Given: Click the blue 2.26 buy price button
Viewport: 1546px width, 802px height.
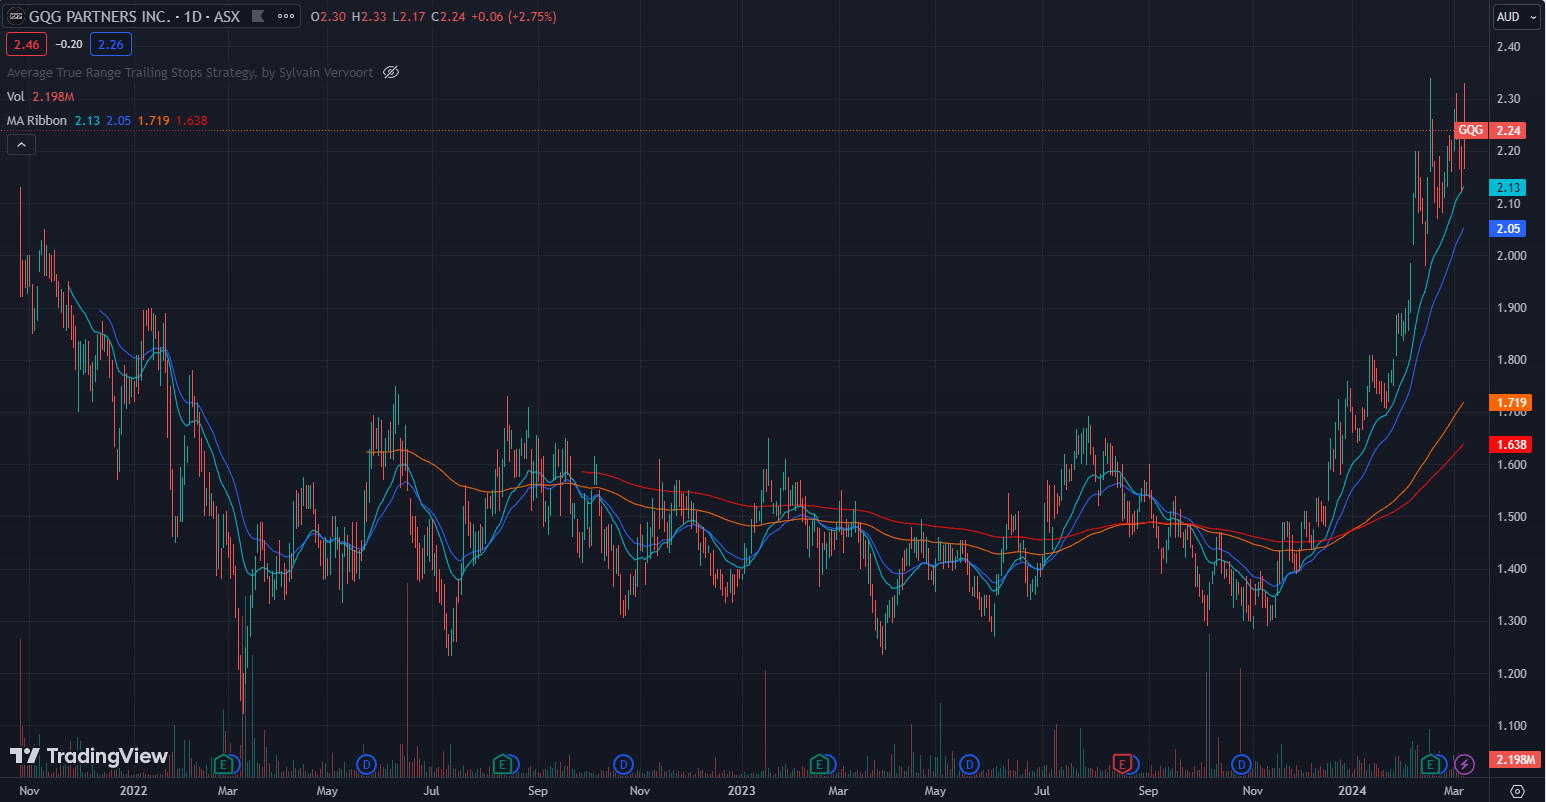Looking at the screenshot, I should pyautogui.click(x=111, y=44).
